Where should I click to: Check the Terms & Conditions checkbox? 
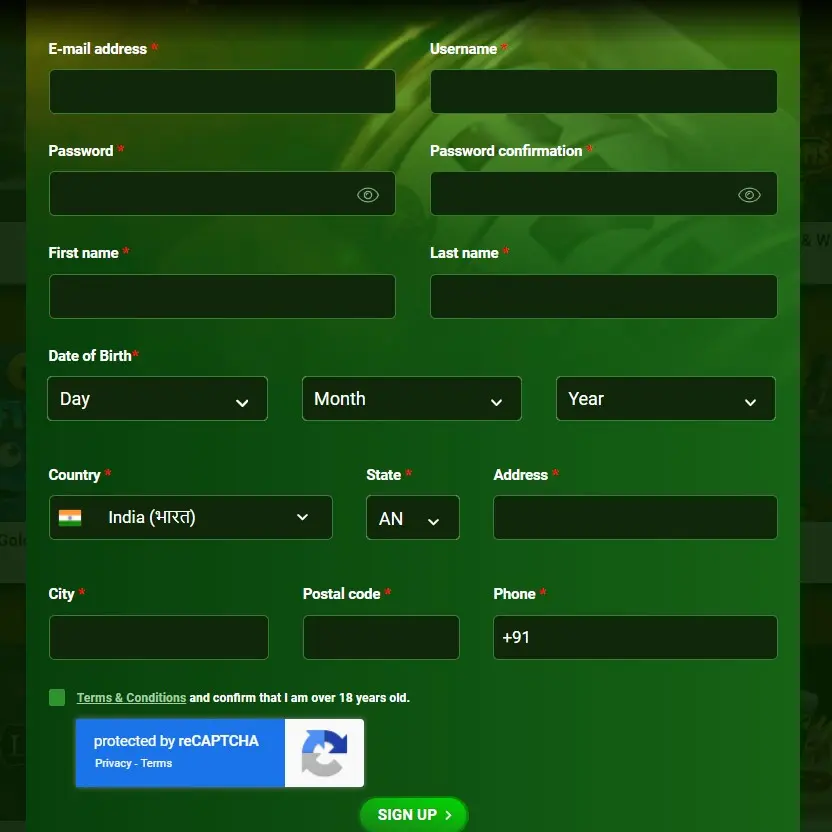click(x=57, y=698)
